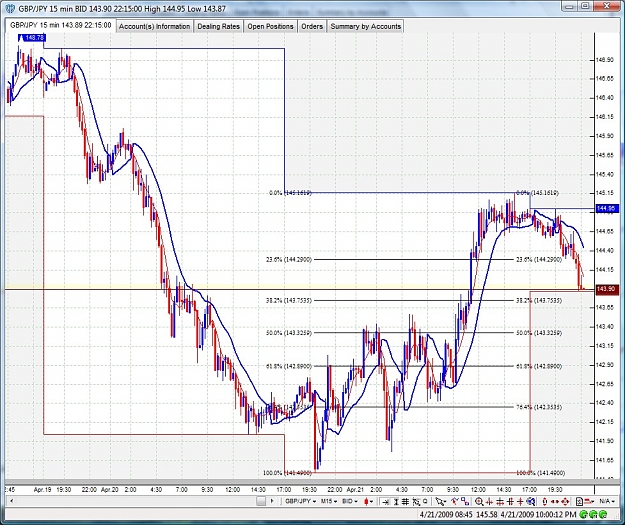Click the scroll-left arrow of chart scrollbar
Image resolution: width=625 pixels, height=525 pixels.
coord(11,501)
